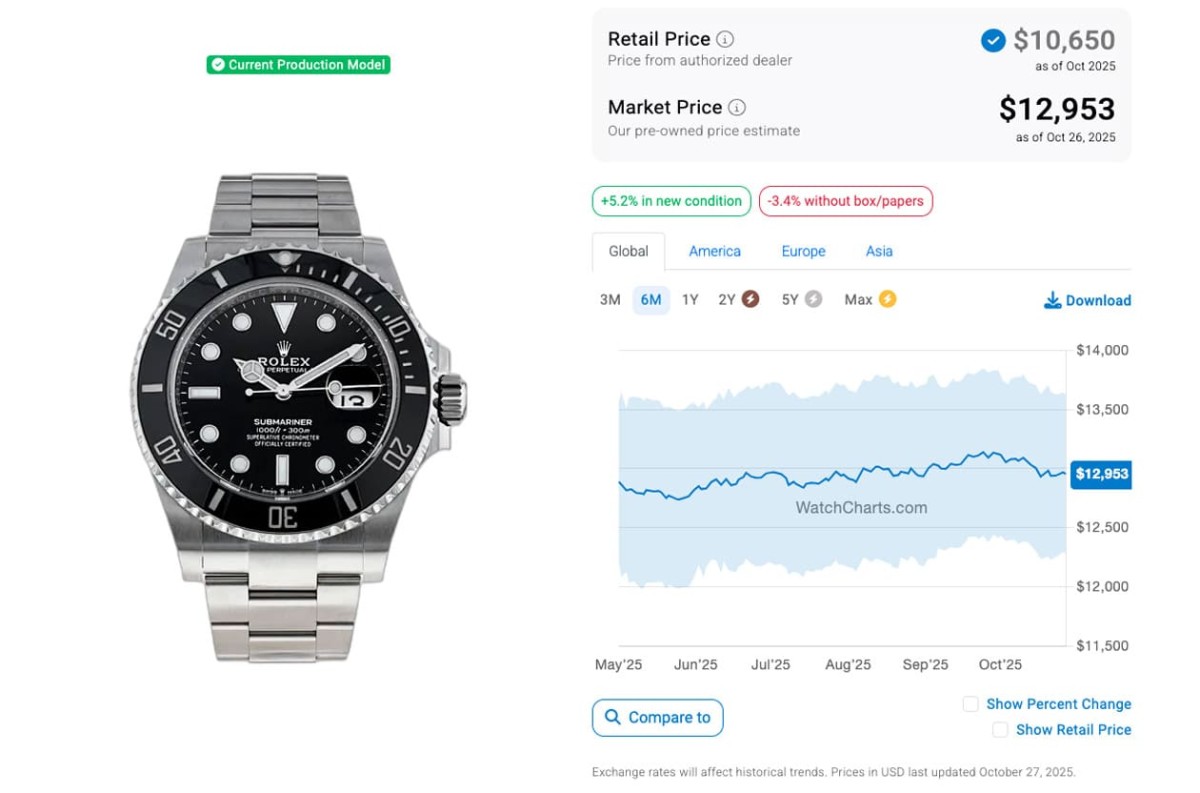Click the Max gold lightning icon
1200x793 pixels.
coord(887,299)
